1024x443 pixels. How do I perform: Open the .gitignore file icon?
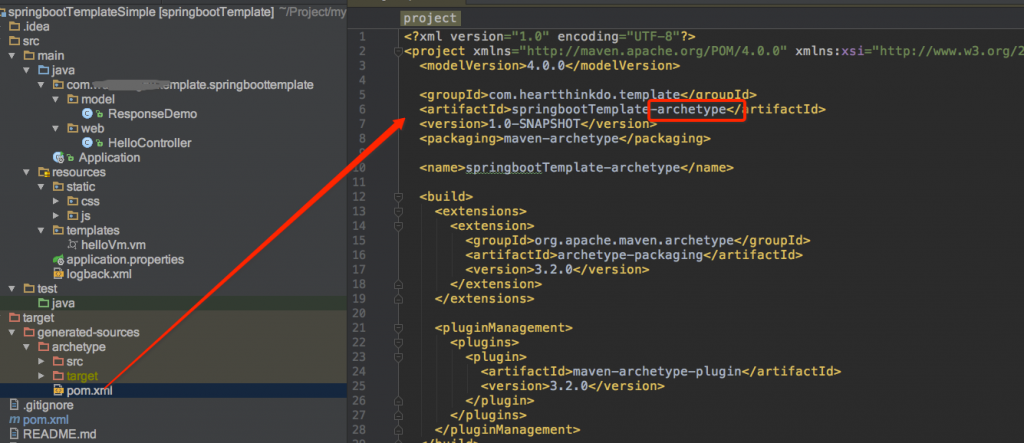(x=14, y=405)
